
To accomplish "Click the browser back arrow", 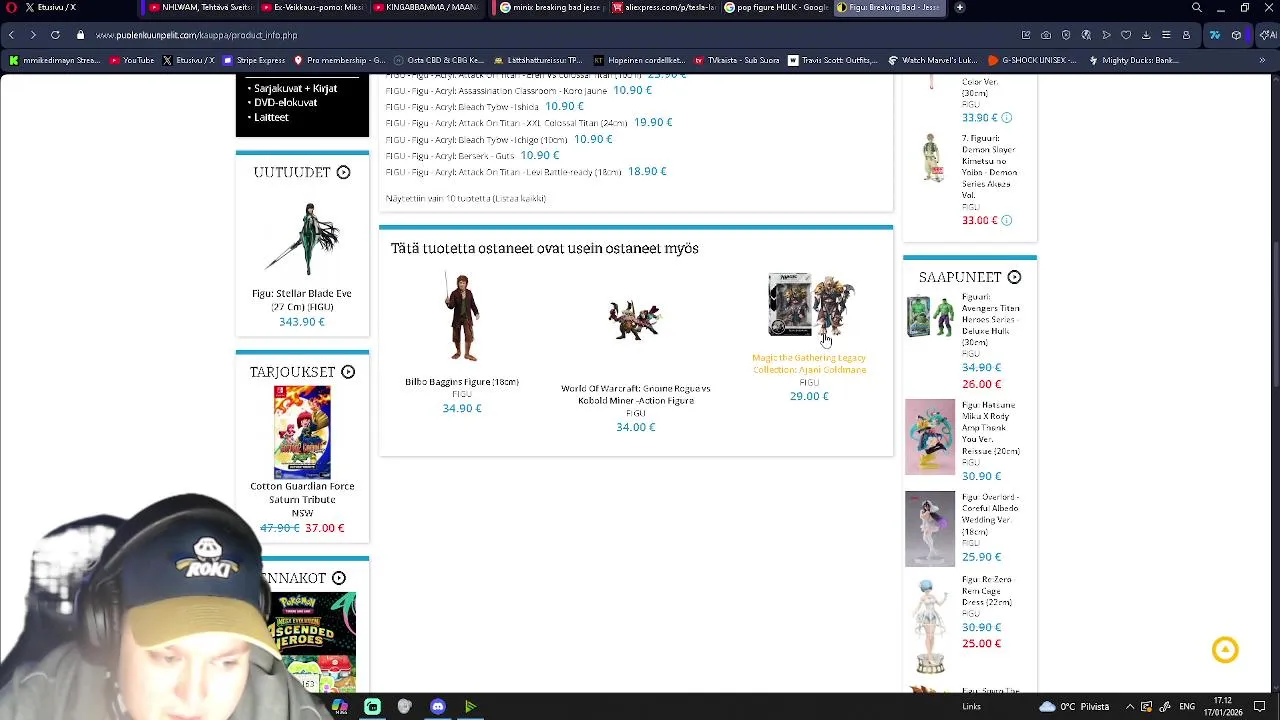I will click(x=11, y=35).
